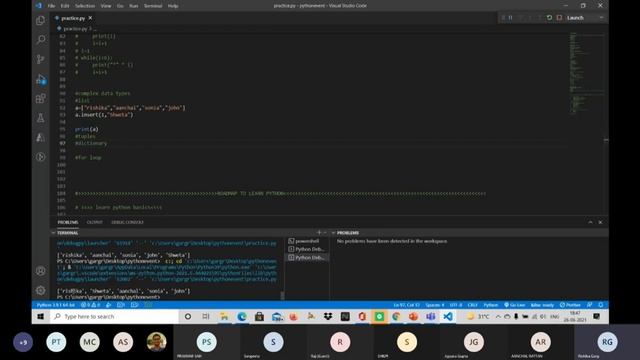
Task: Change UTF-8 file encoding
Action: pyautogui.click(x=456, y=305)
